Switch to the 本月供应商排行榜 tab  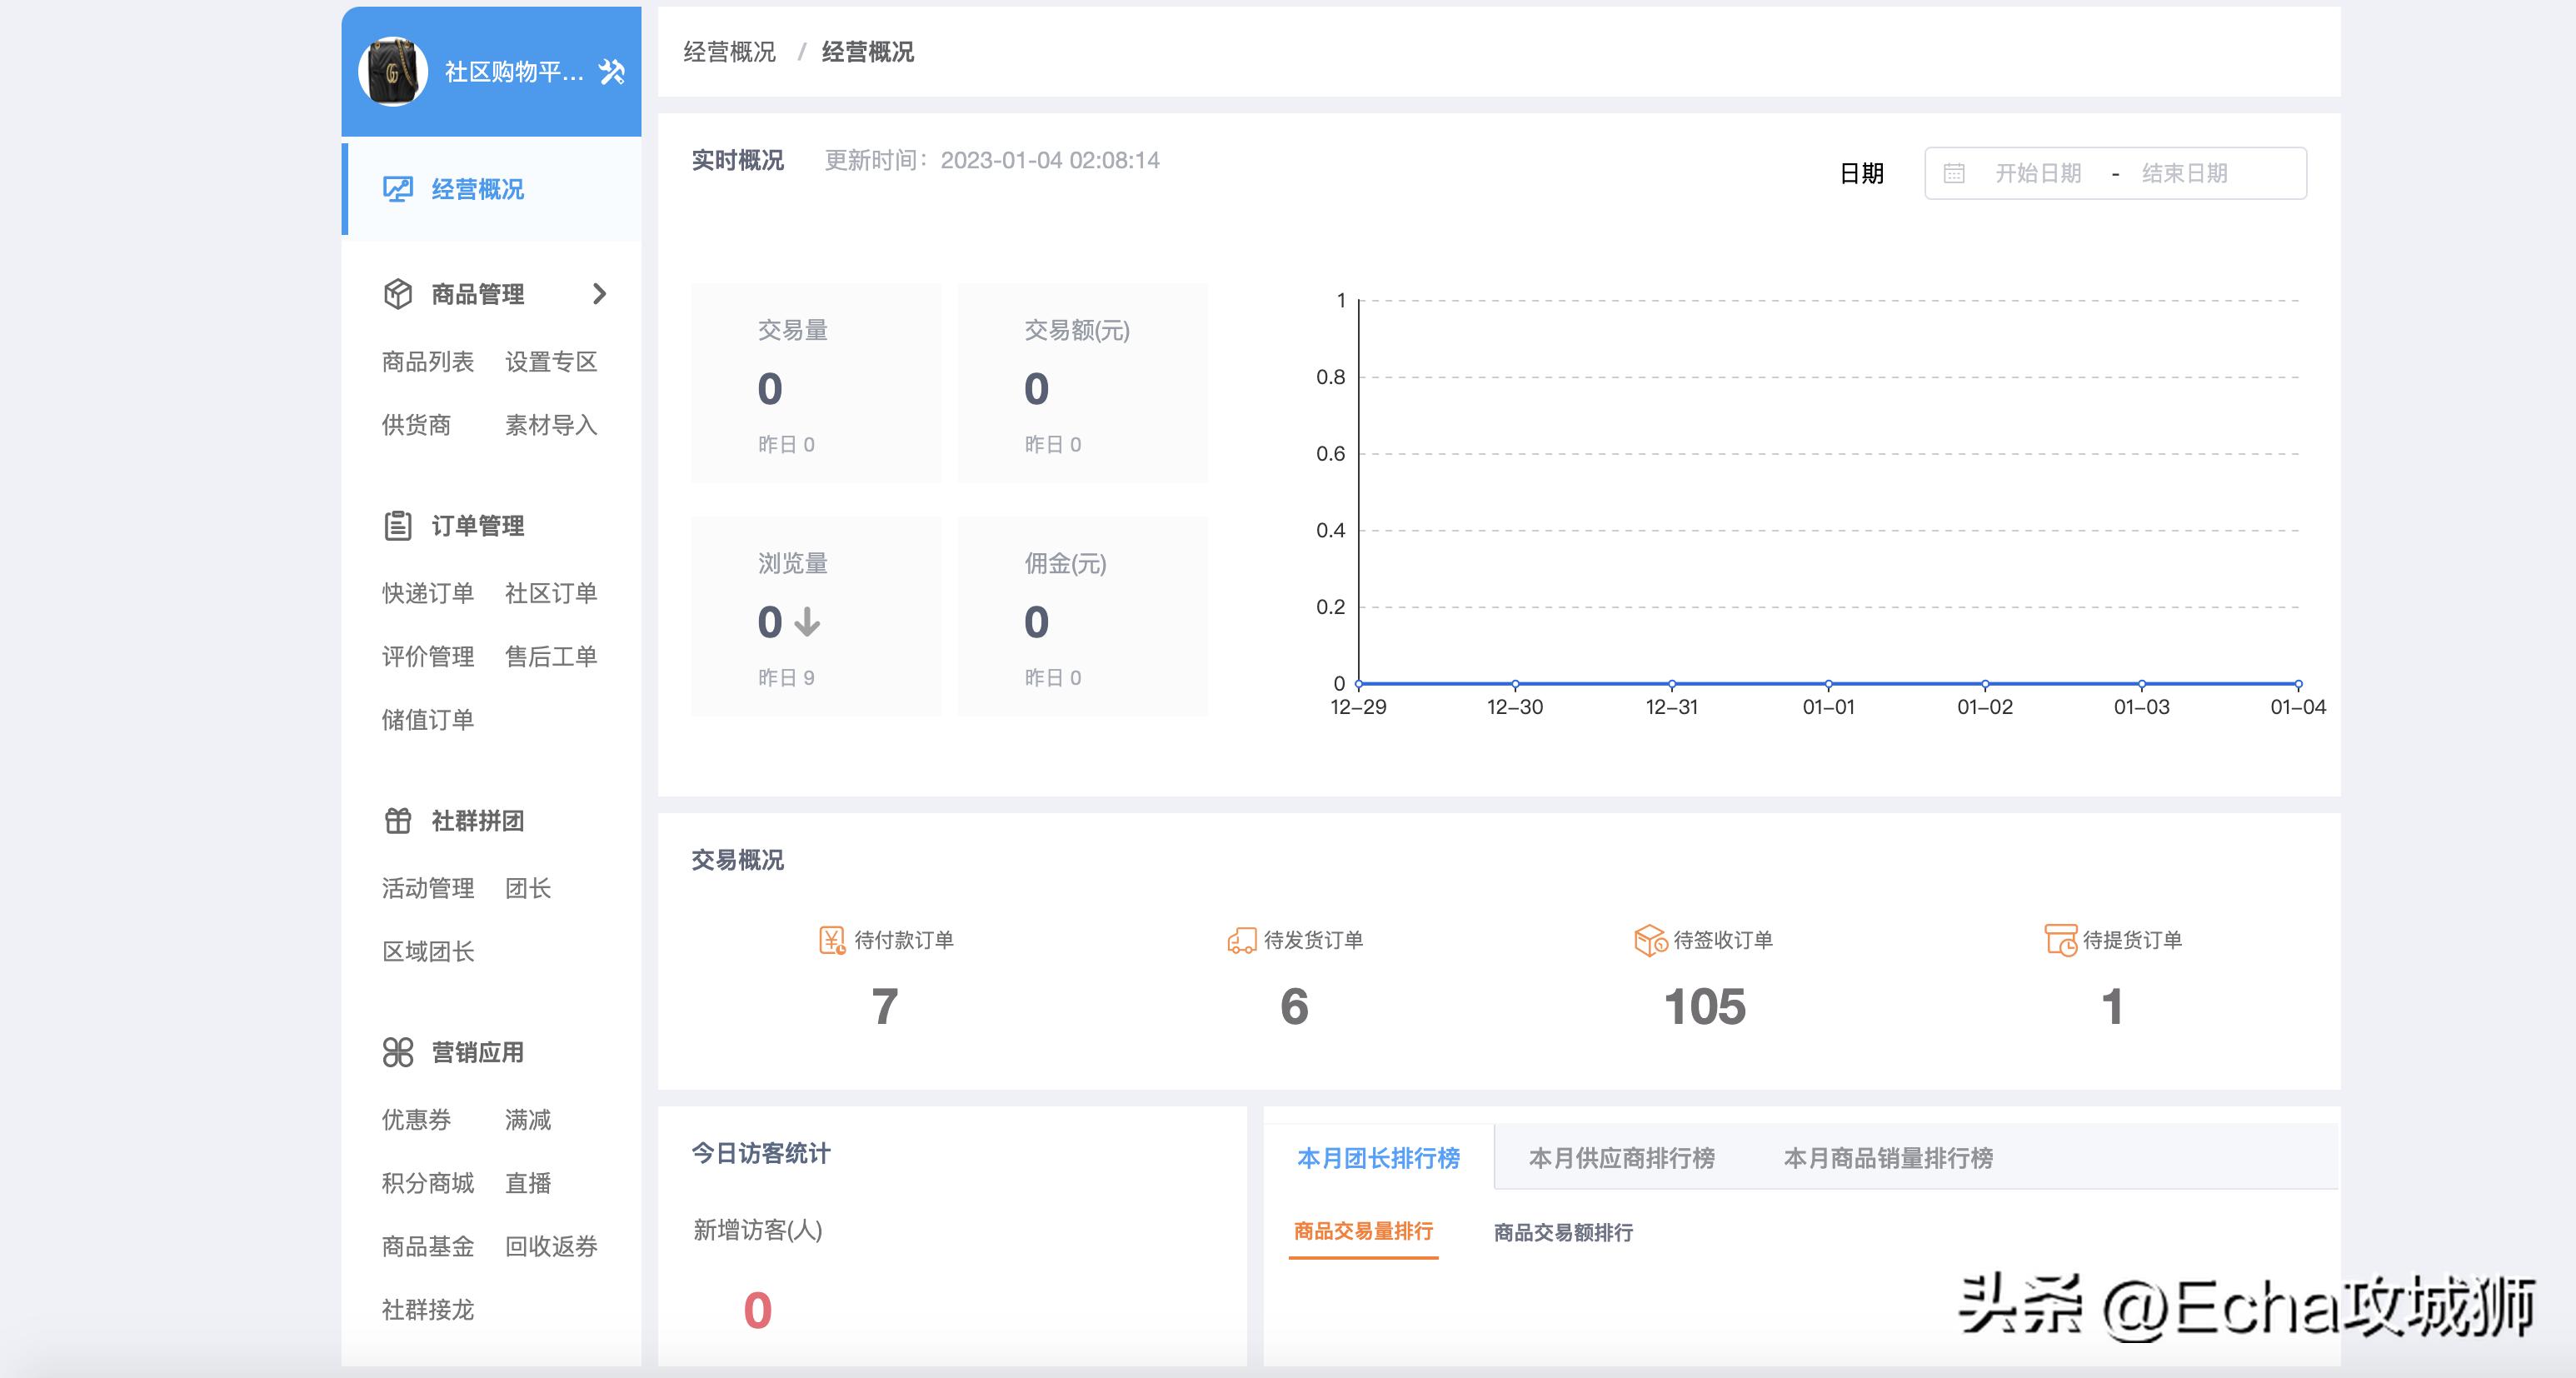coord(1621,1158)
